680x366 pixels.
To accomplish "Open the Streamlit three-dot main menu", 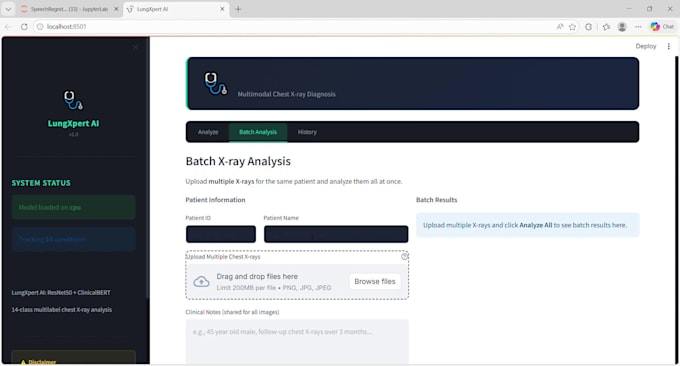I will pos(669,46).
